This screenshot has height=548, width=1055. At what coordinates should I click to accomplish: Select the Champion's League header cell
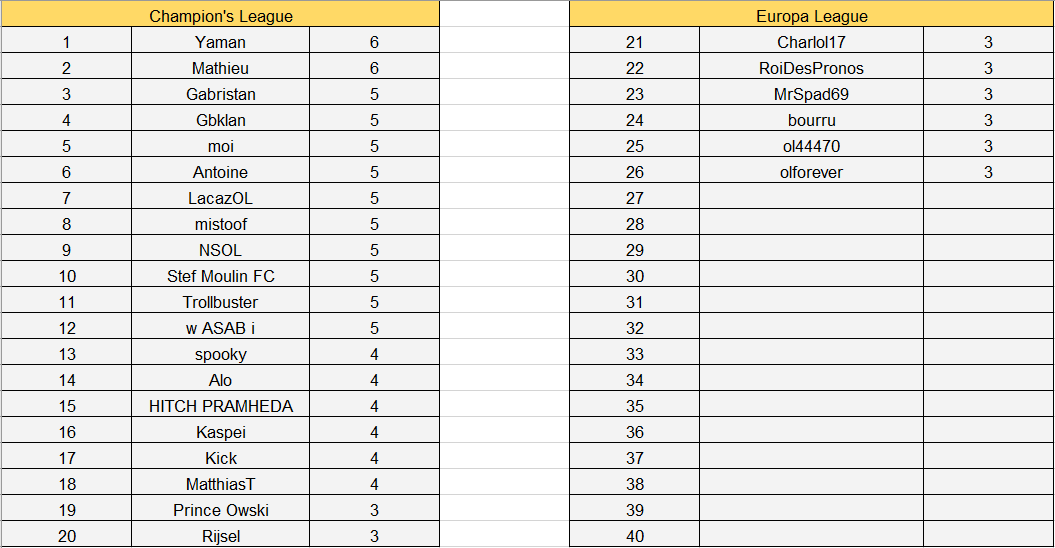(x=220, y=16)
